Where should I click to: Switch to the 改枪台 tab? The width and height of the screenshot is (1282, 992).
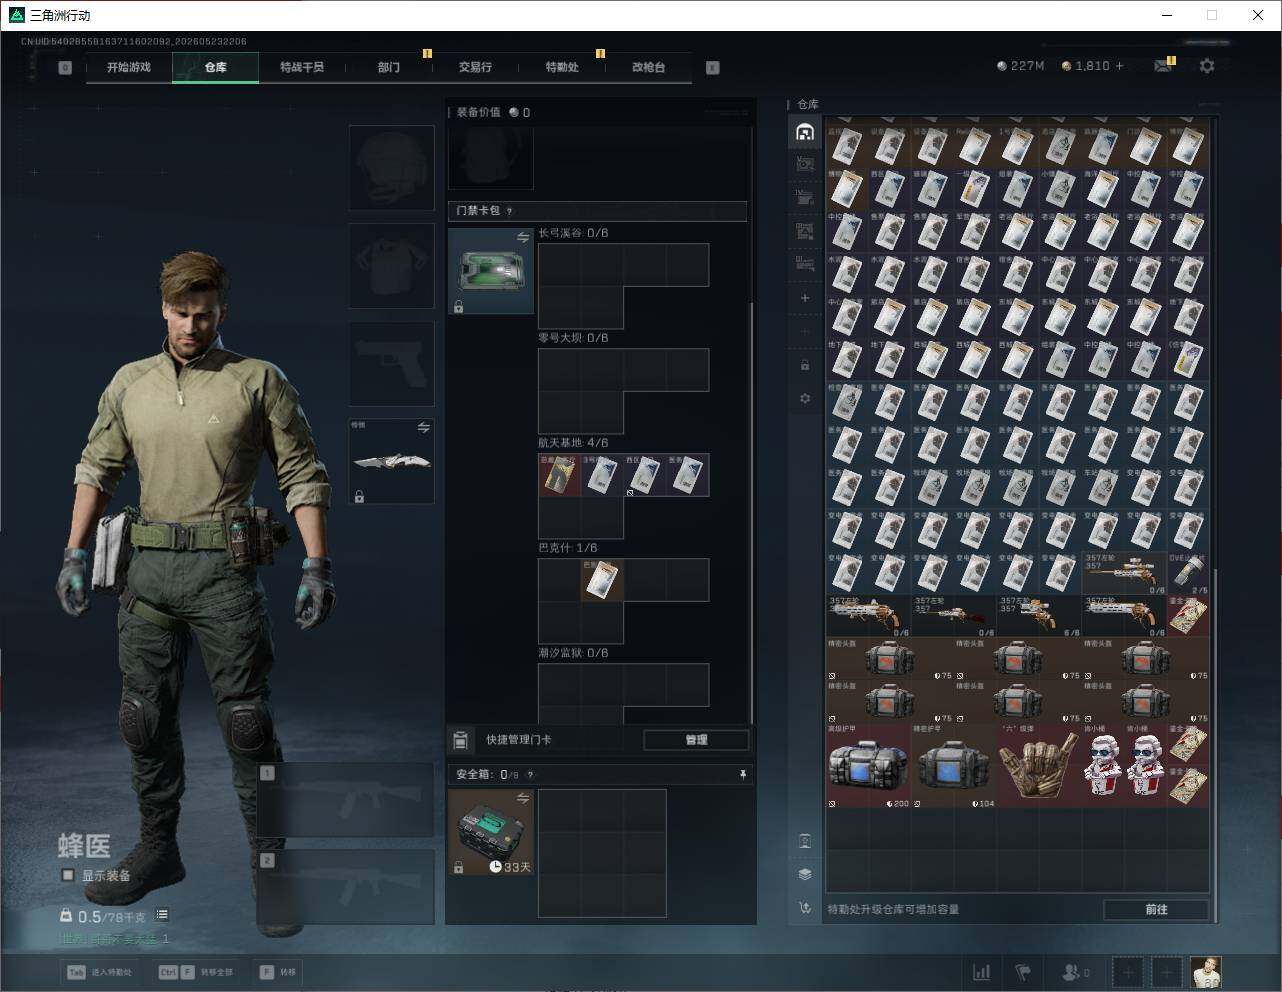tap(648, 67)
